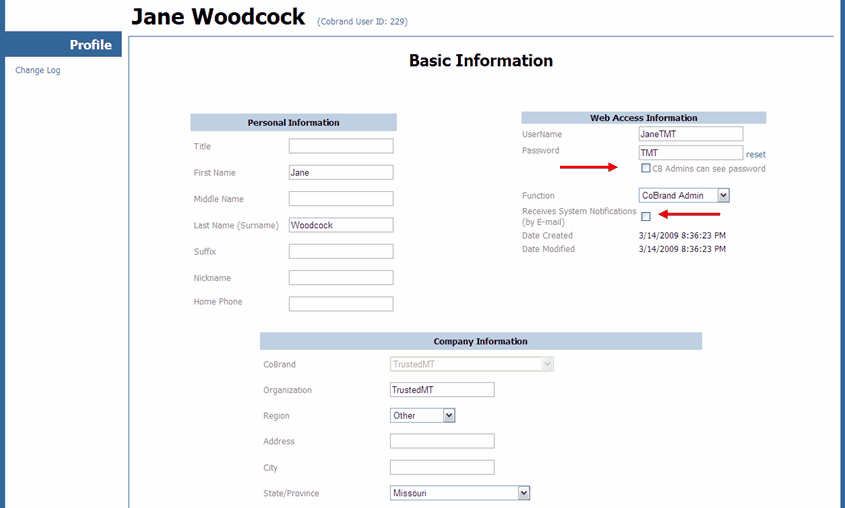This screenshot has width=845, height=508.
Task: Click the Last Name (Surname) label
Action: click(x=236, y=225)
